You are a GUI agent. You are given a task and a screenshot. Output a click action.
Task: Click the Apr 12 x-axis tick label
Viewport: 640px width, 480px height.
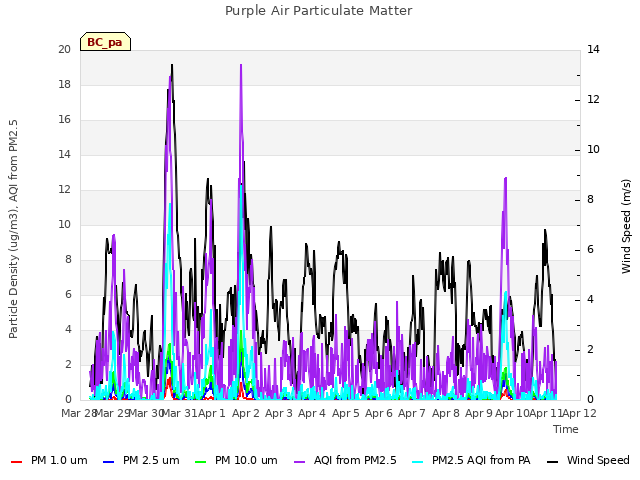[580, 413]
